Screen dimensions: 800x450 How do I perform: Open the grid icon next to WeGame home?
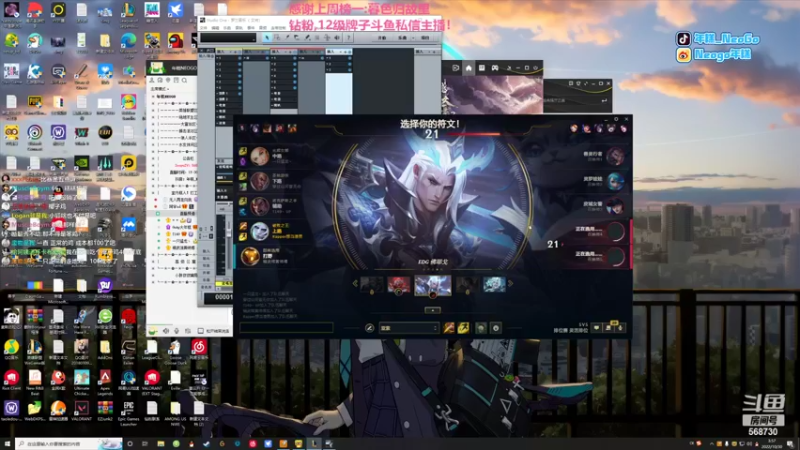pos(482,68)
